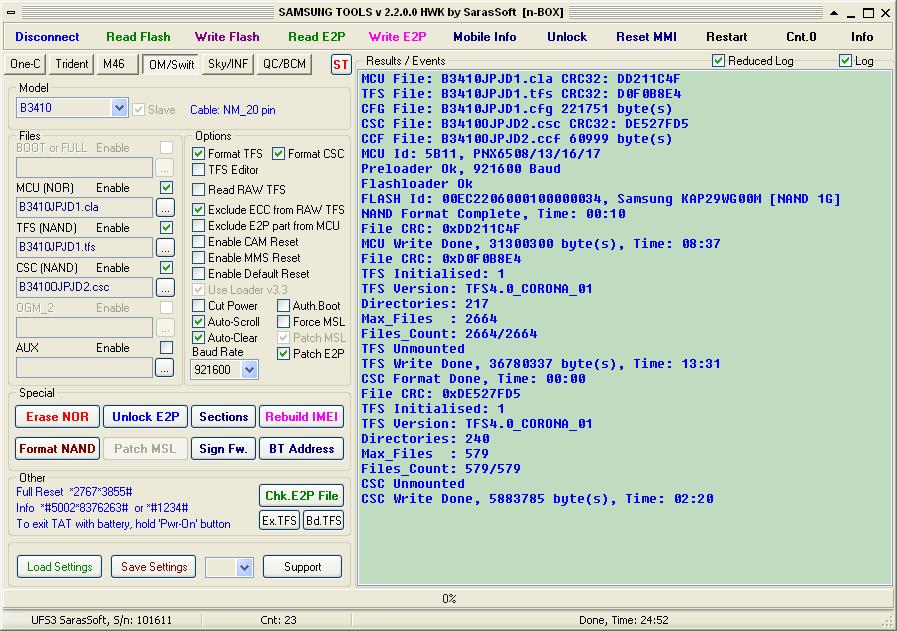Switch to the Trident tab
Screen dimensions: 897x631
[72, 64]
